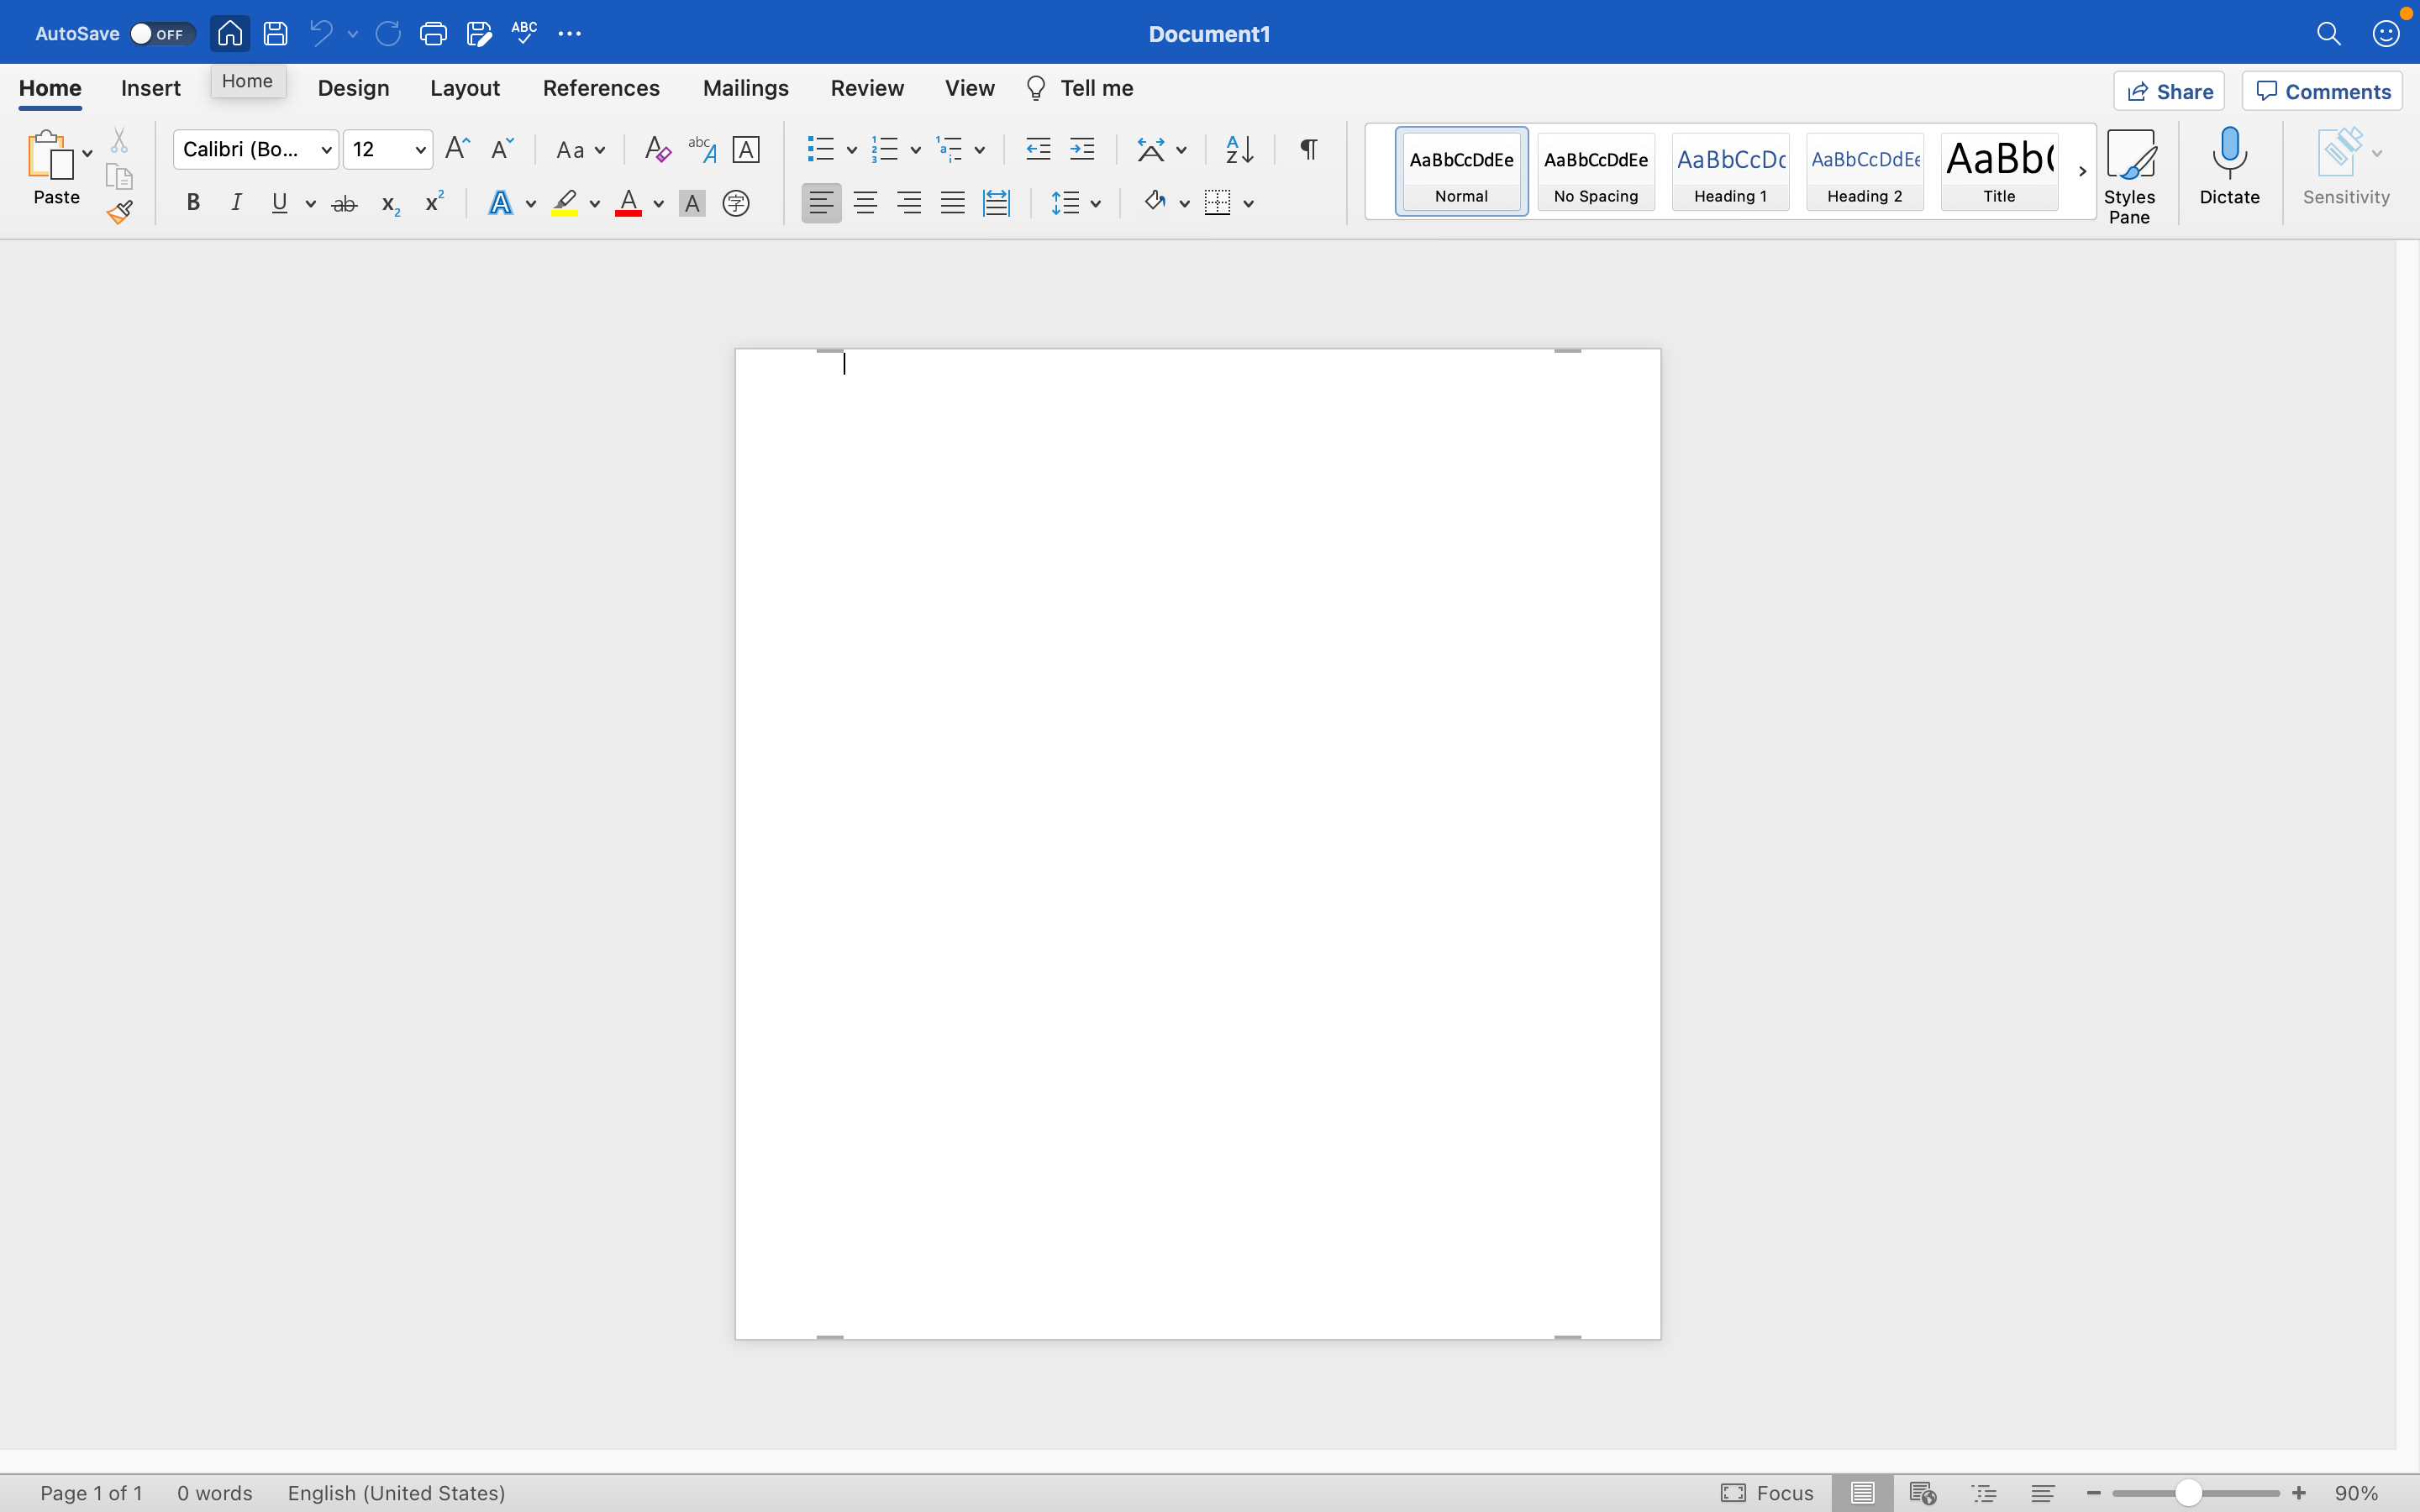Switch to the References tab
This screenshot has height=1512, width=2420.
600,88
